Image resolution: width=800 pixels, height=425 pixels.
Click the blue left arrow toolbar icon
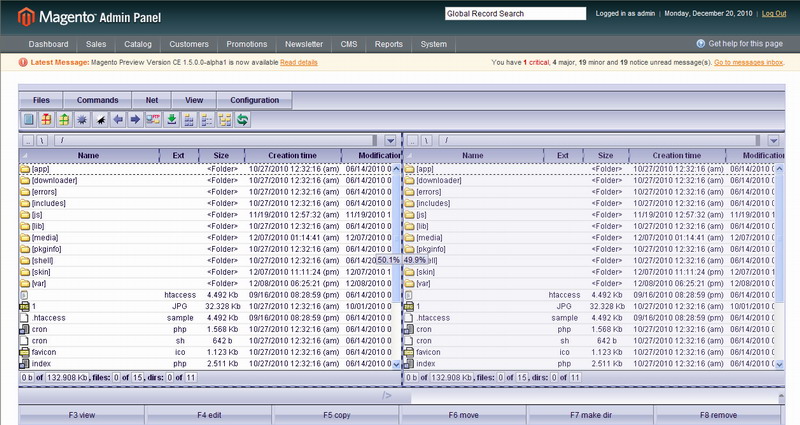pos(118,120)
